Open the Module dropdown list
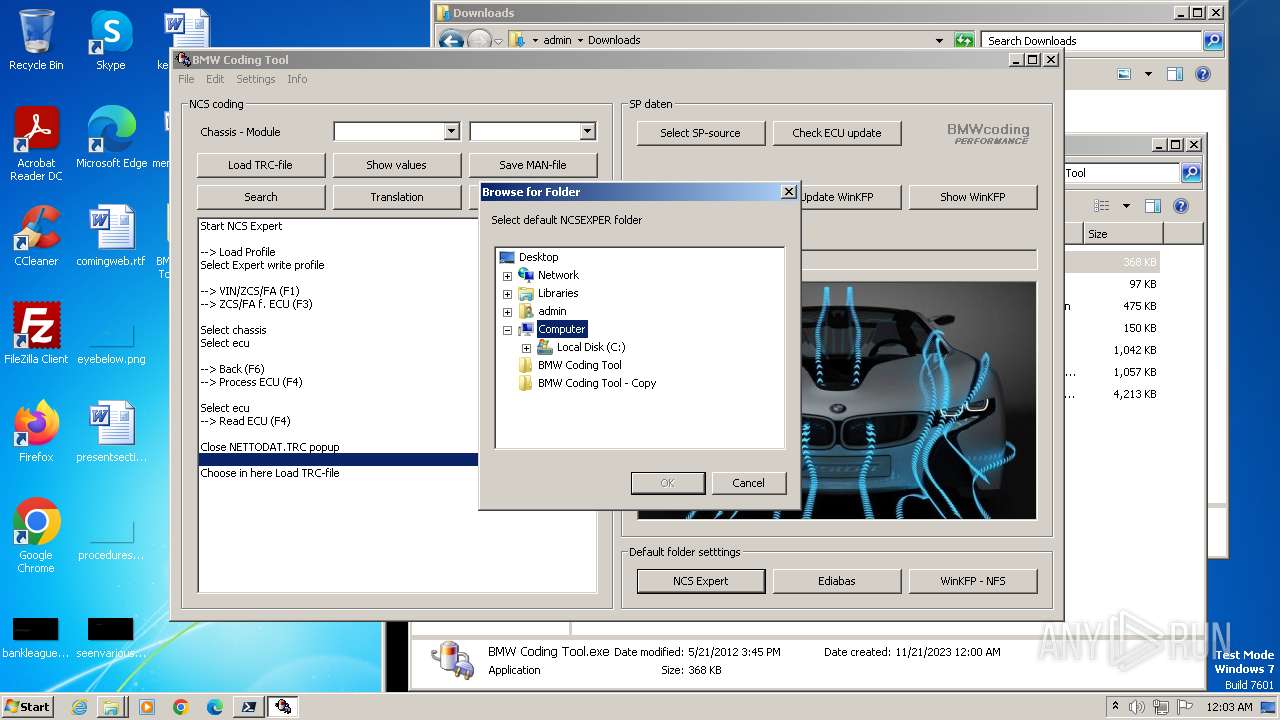 [587, 131]
